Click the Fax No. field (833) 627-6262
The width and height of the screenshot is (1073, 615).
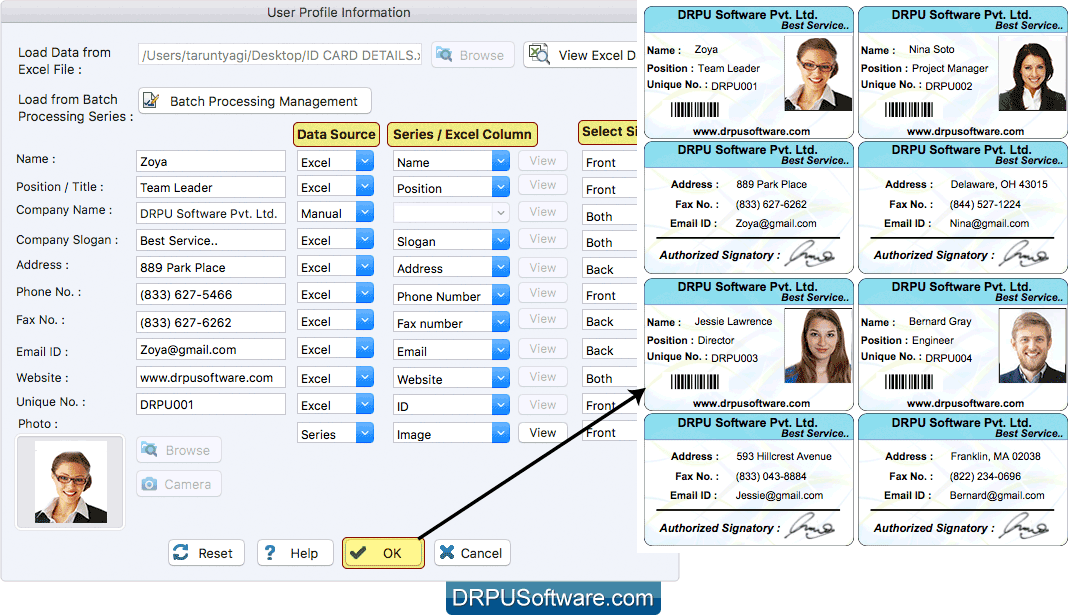tap(211, 322)
